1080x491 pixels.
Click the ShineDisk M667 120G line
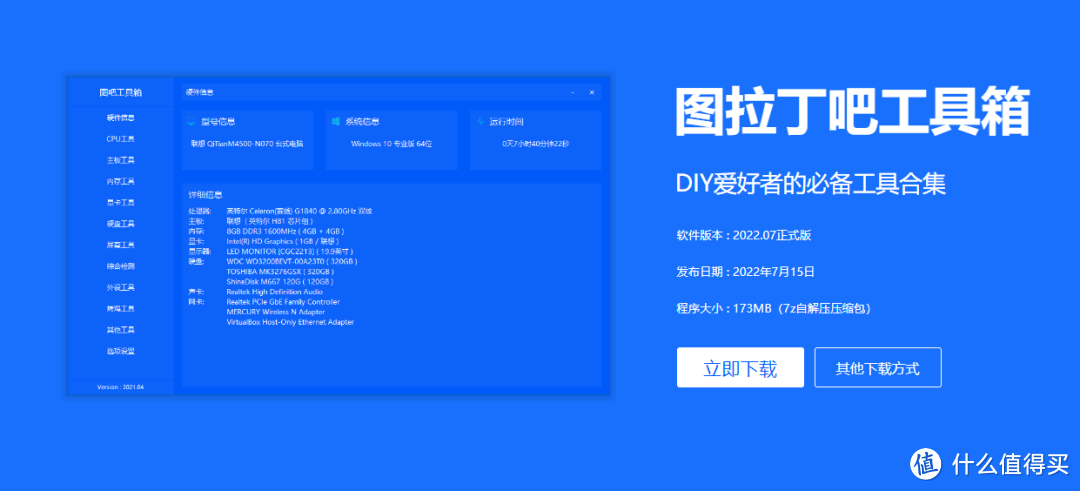point(280,282)
